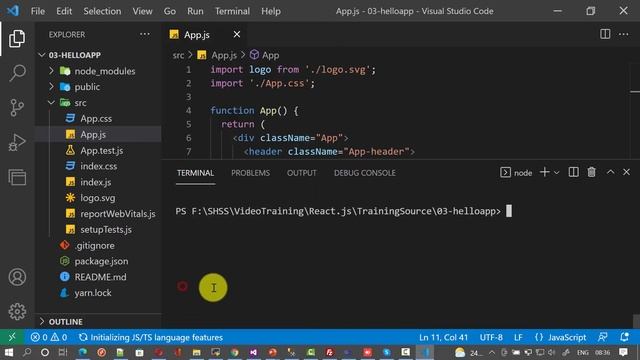Open the File menu
The height and width of the screenshot is (360, 640).
pyautogui.click(x=38, y=11)
